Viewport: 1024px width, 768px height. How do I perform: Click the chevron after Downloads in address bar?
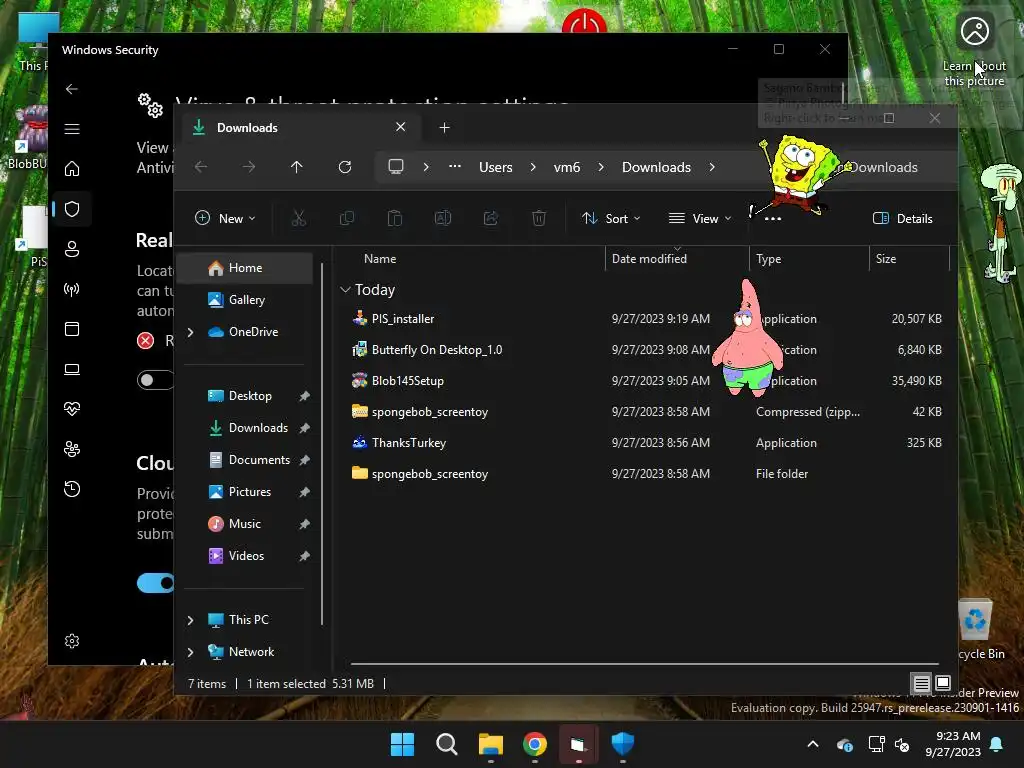click(x=712, y=167)
